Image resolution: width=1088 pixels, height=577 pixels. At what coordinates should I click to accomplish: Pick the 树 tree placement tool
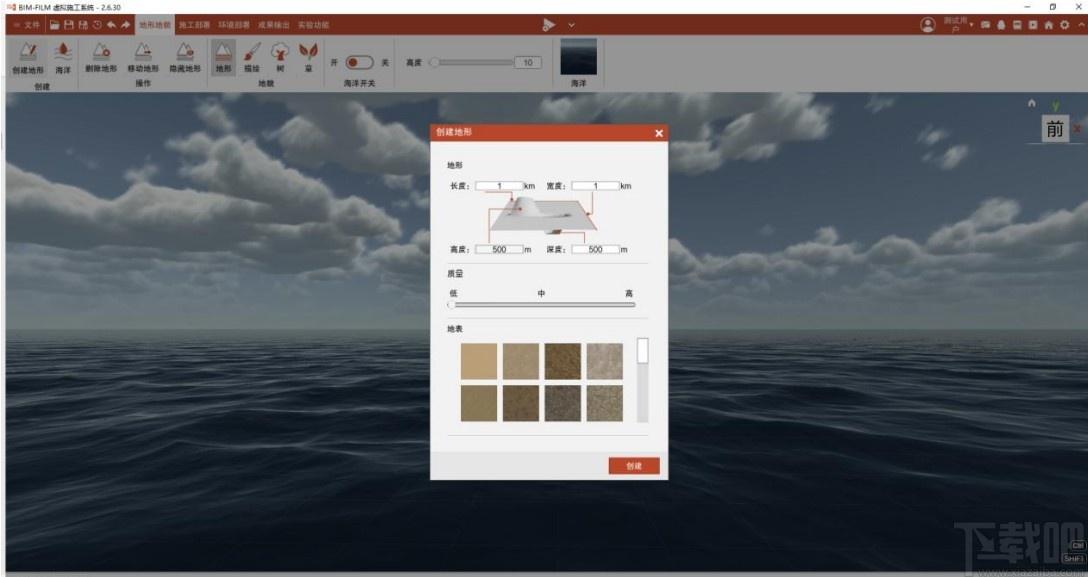coord(280,58)
